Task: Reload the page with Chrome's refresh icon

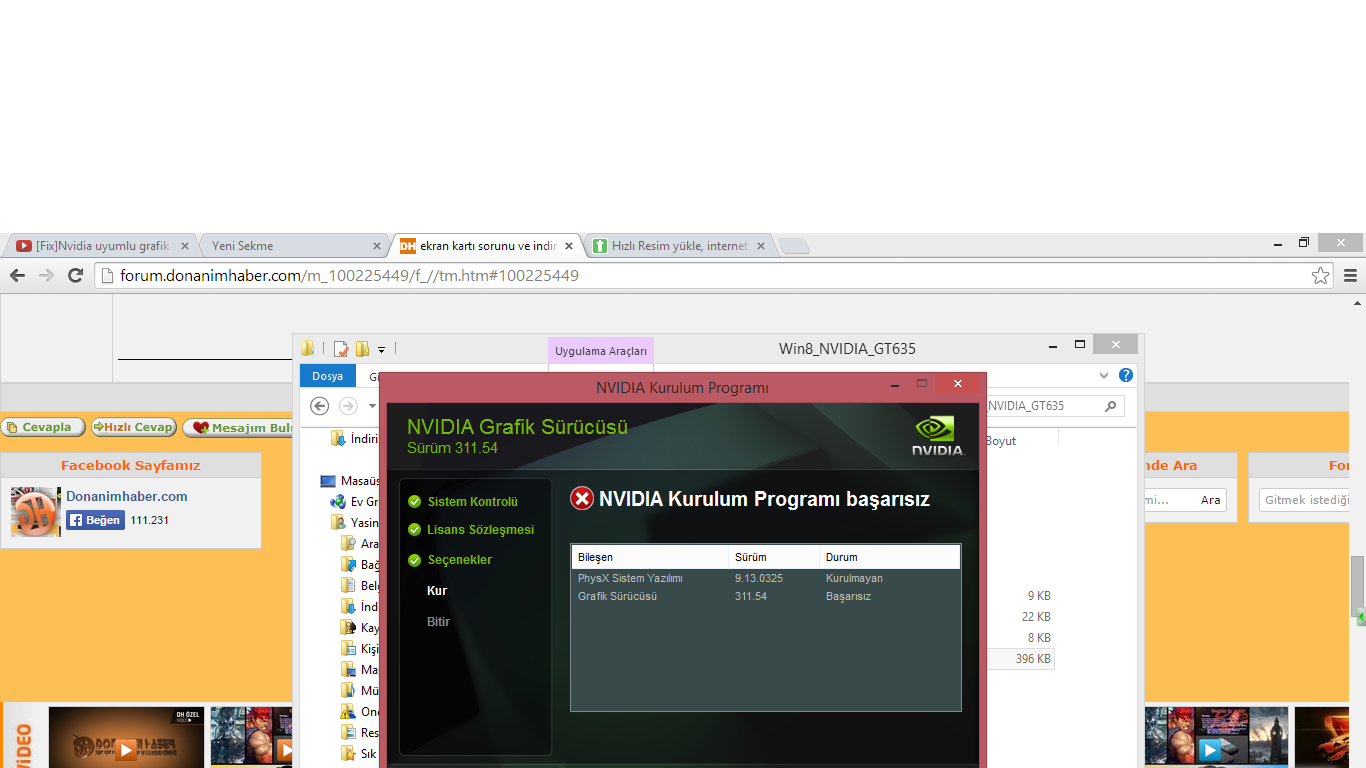Action: point(75,275)
